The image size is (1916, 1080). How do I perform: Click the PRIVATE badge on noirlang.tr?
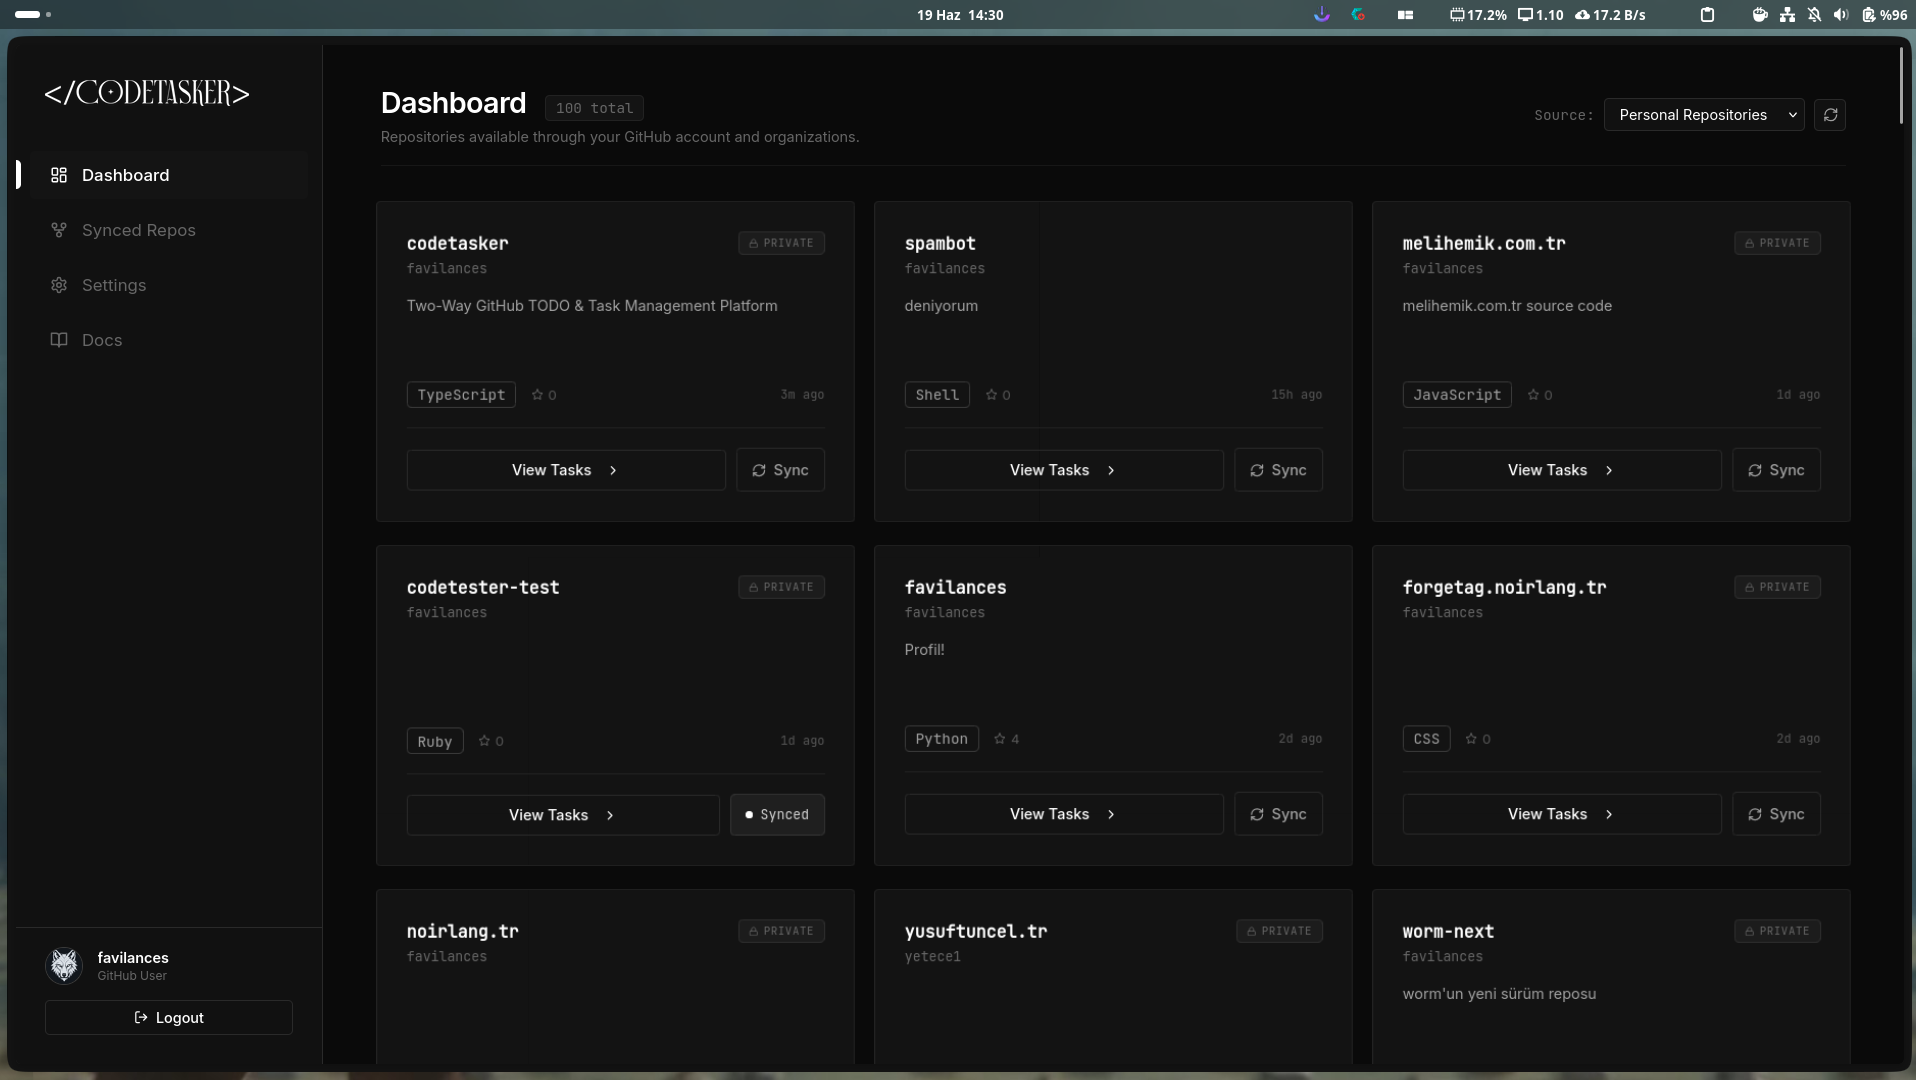[781, 931]
